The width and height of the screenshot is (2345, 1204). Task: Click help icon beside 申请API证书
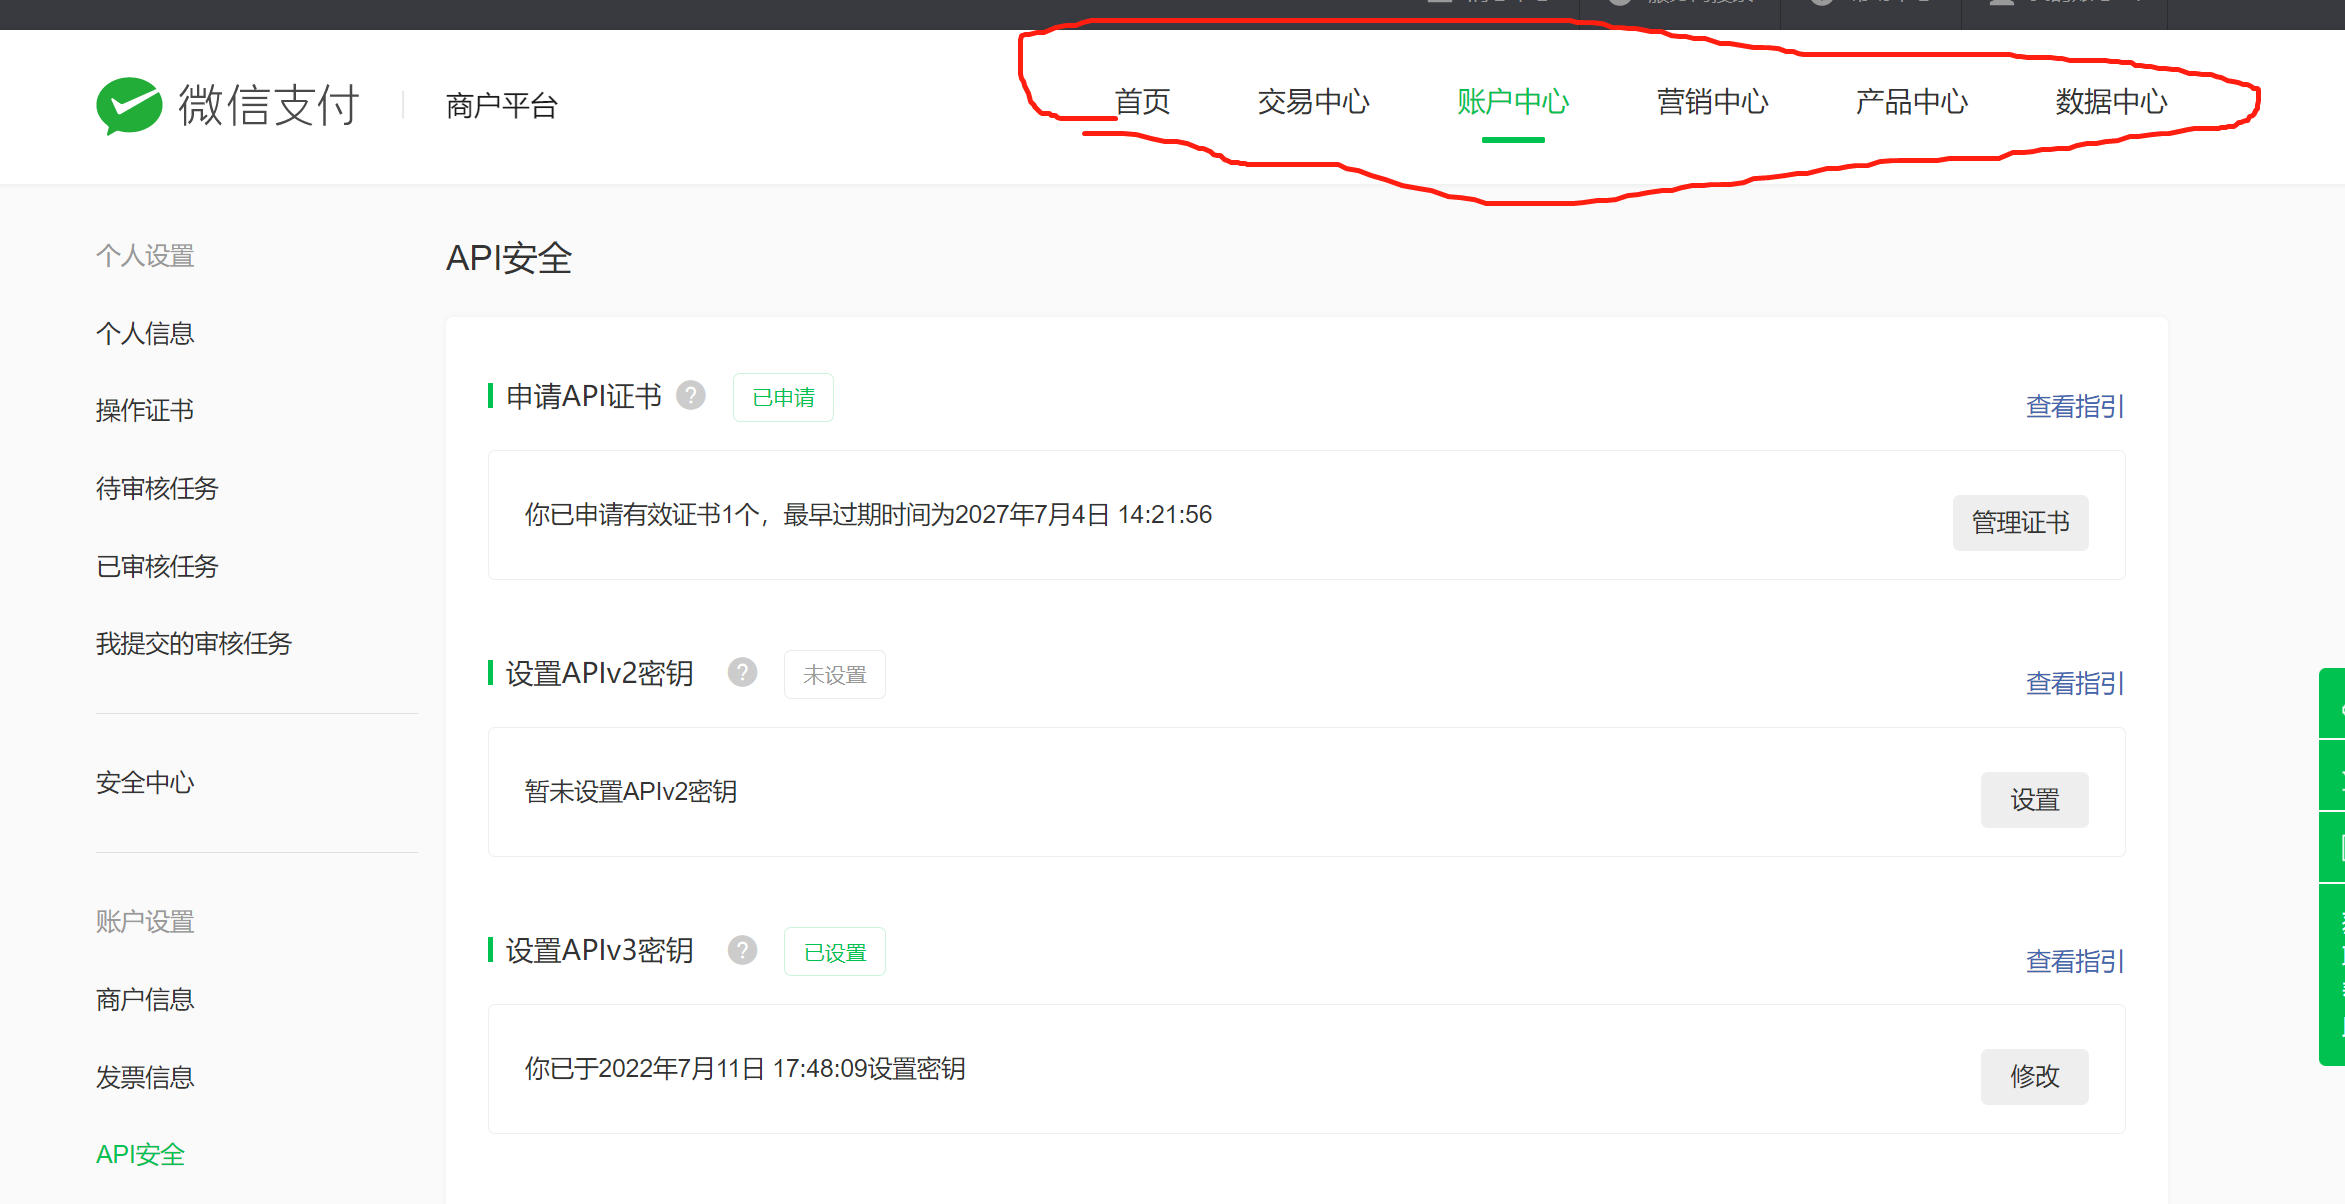pos(691,396)
